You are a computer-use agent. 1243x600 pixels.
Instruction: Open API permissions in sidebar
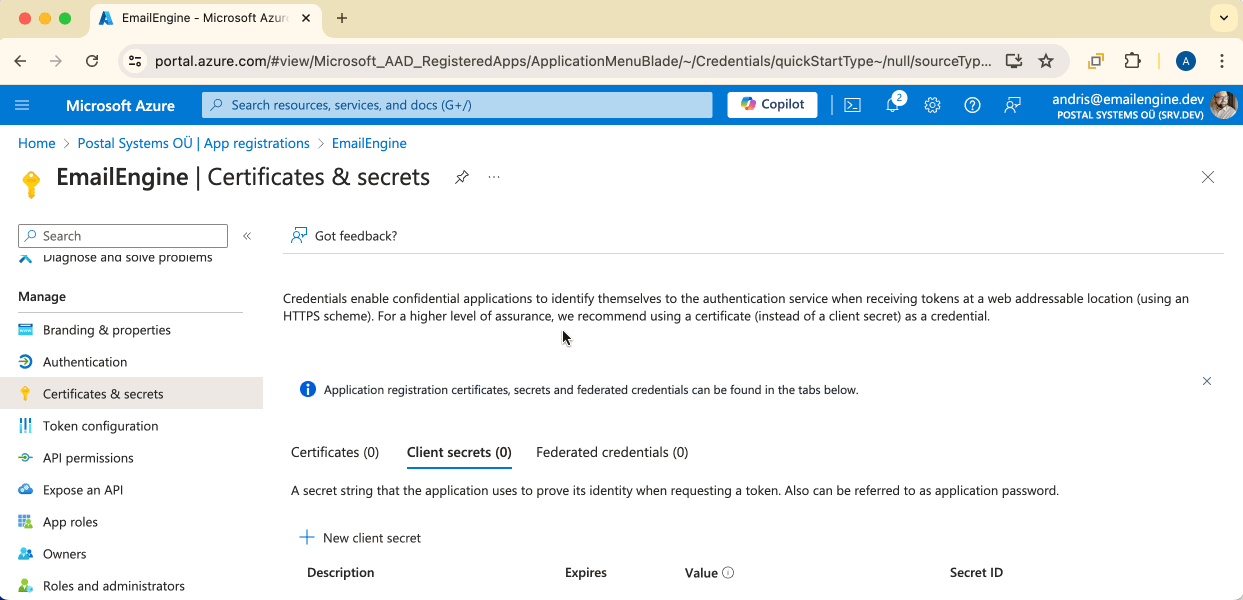[88, 458]
